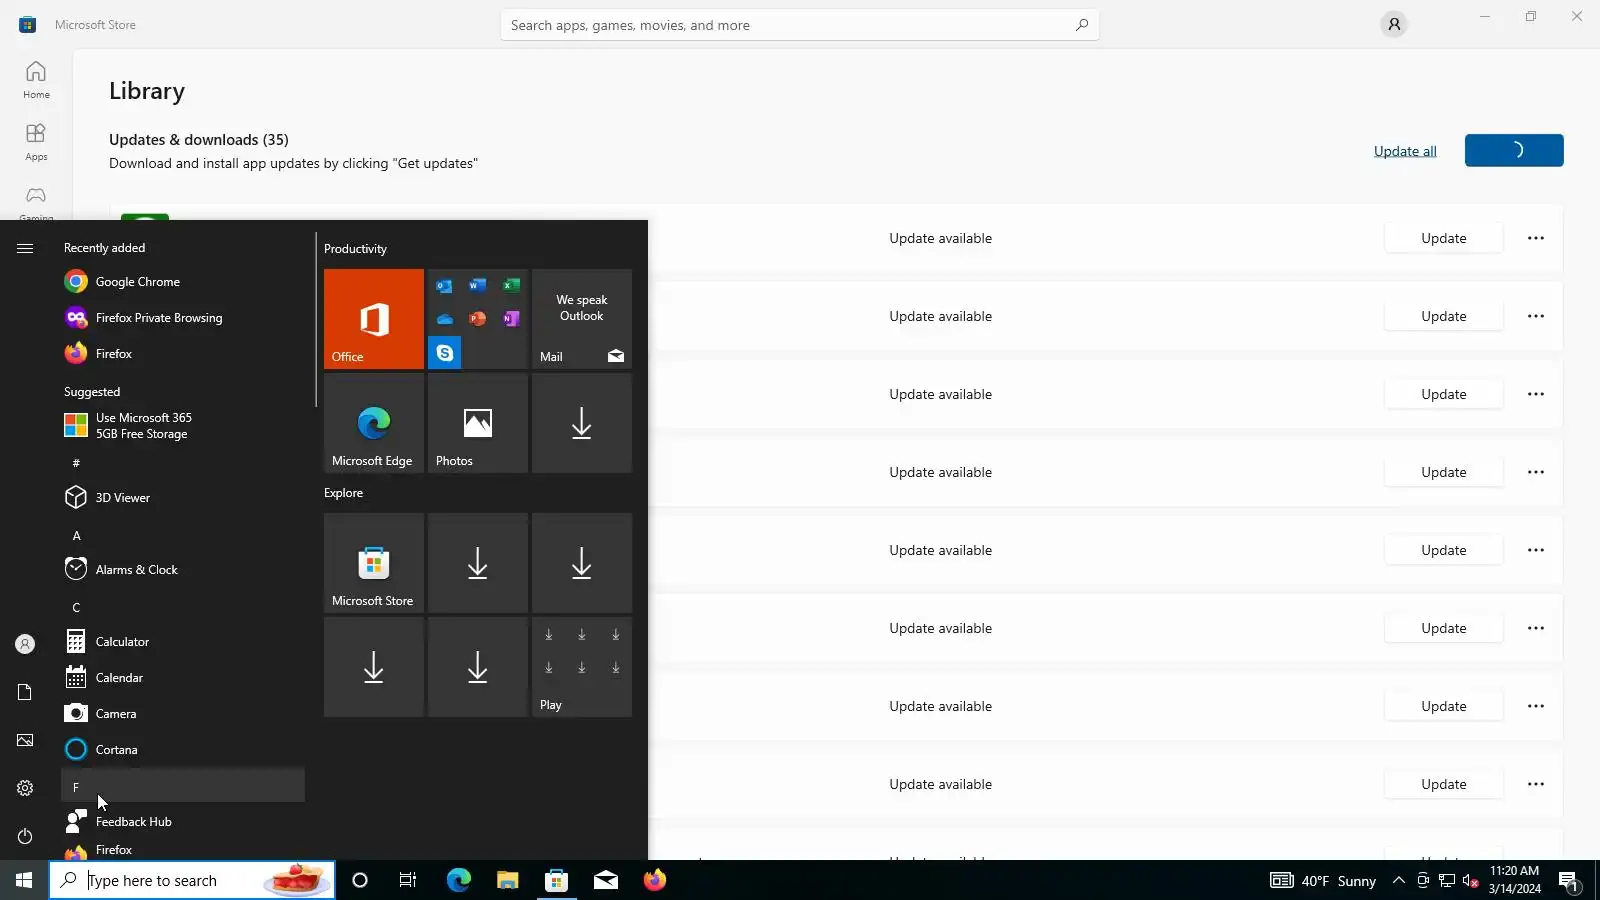This screenshot has height=900, width=1600.
Task: Open the 40°F Sunny weather widget
Action: tap(1324, 881)
